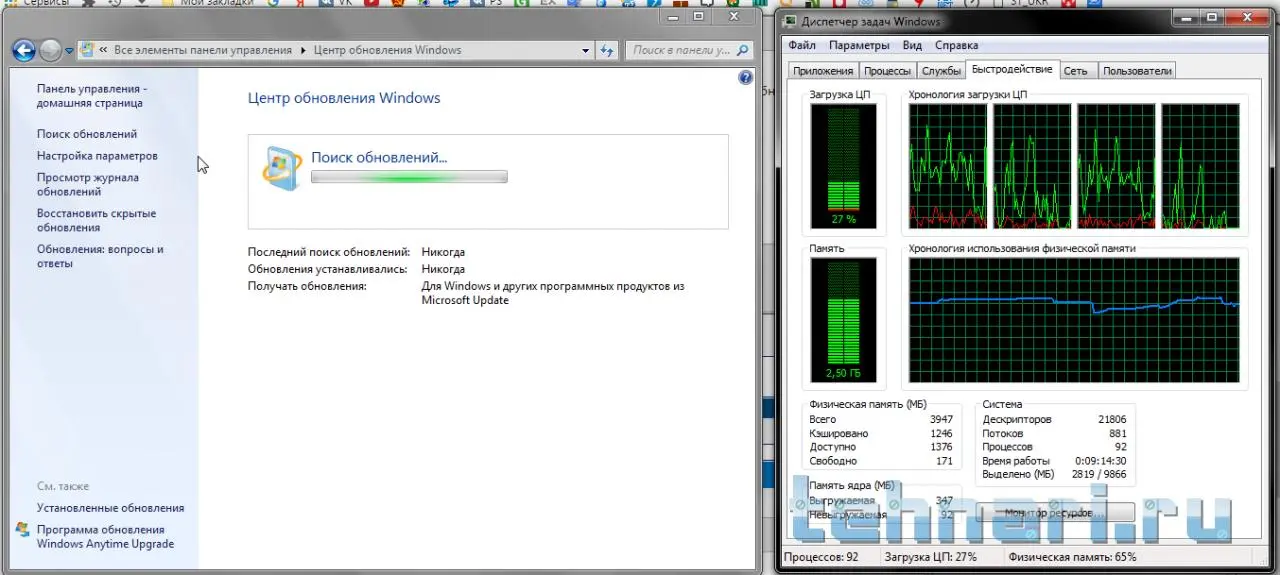Click the fourth CPU core history graph
The height and width of the screenshot is (575, 1280).
click(1201, 166)
